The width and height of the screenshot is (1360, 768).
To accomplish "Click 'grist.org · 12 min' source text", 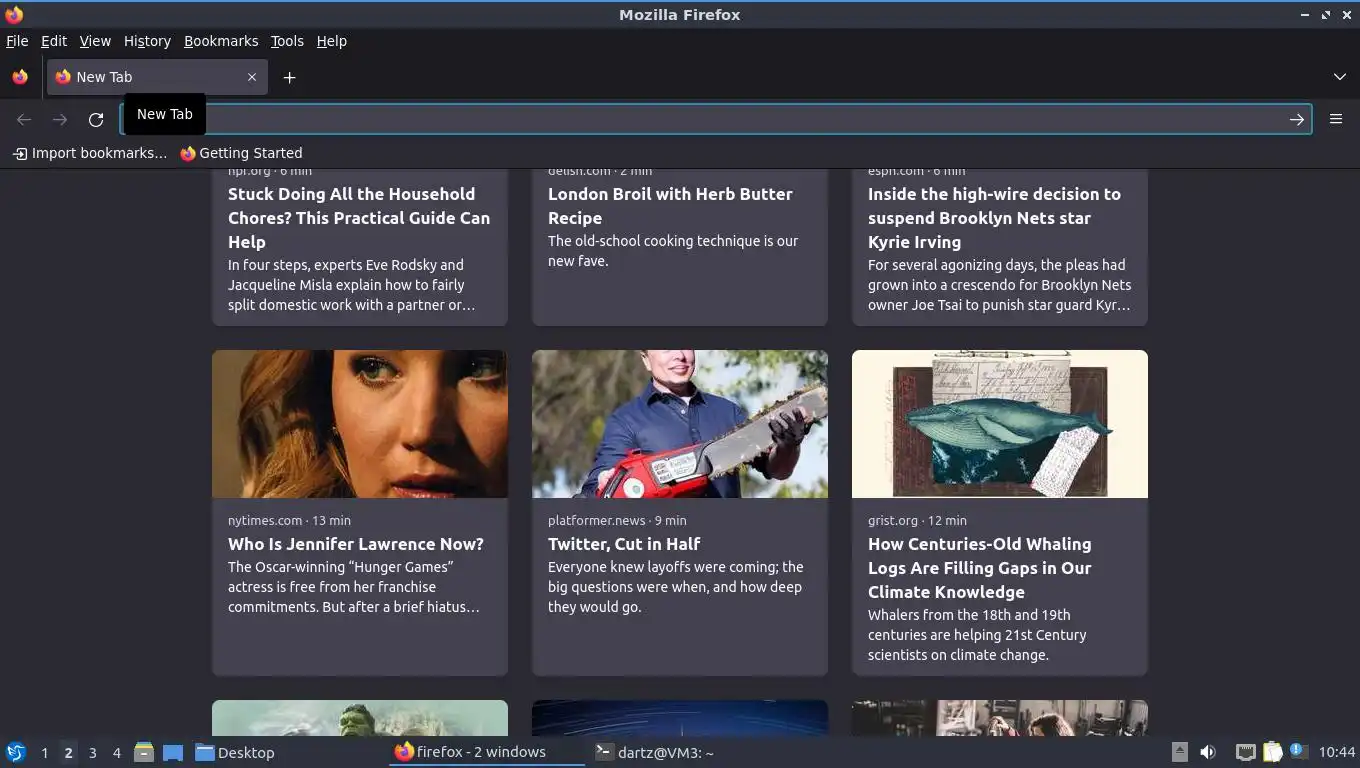I will pyautogui.click(x=917, y=520).
